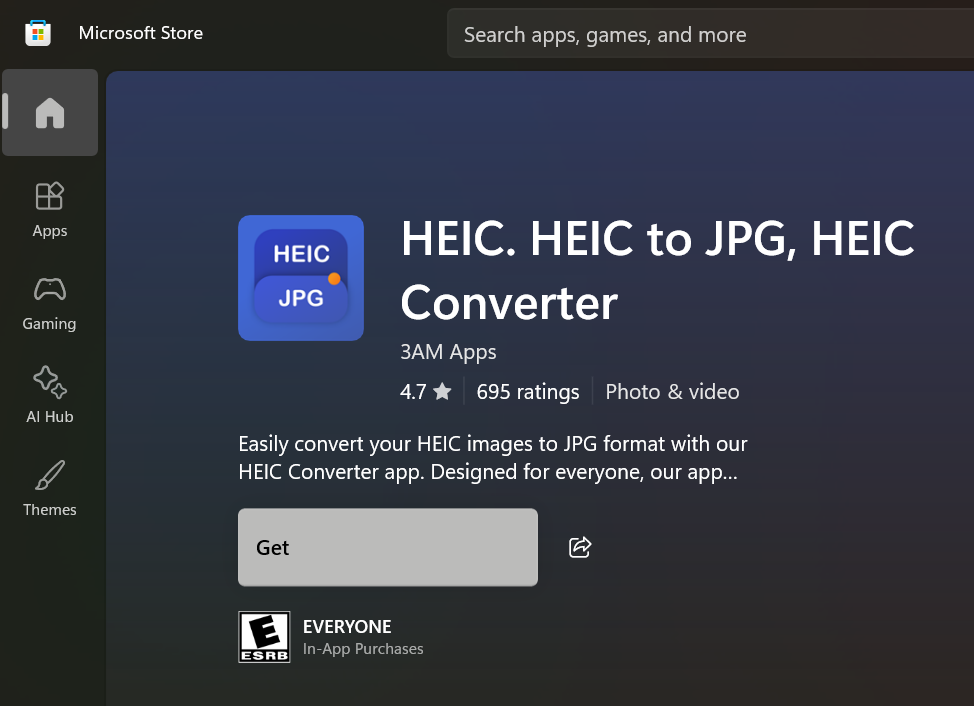Image resolution: width=974 pixels, height=706 pixels.
Task: Open the 3AM Apps publisher page
Action: [448, 352]
